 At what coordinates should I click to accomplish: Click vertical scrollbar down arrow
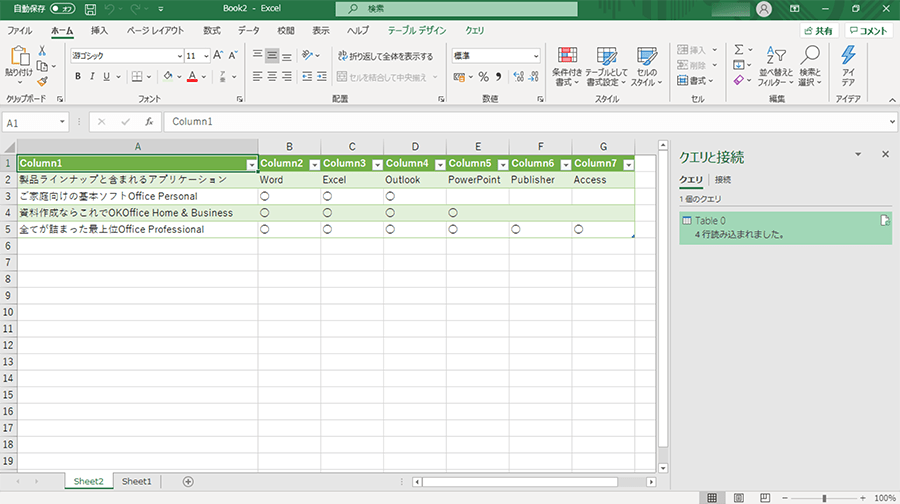tap(663, 468)
